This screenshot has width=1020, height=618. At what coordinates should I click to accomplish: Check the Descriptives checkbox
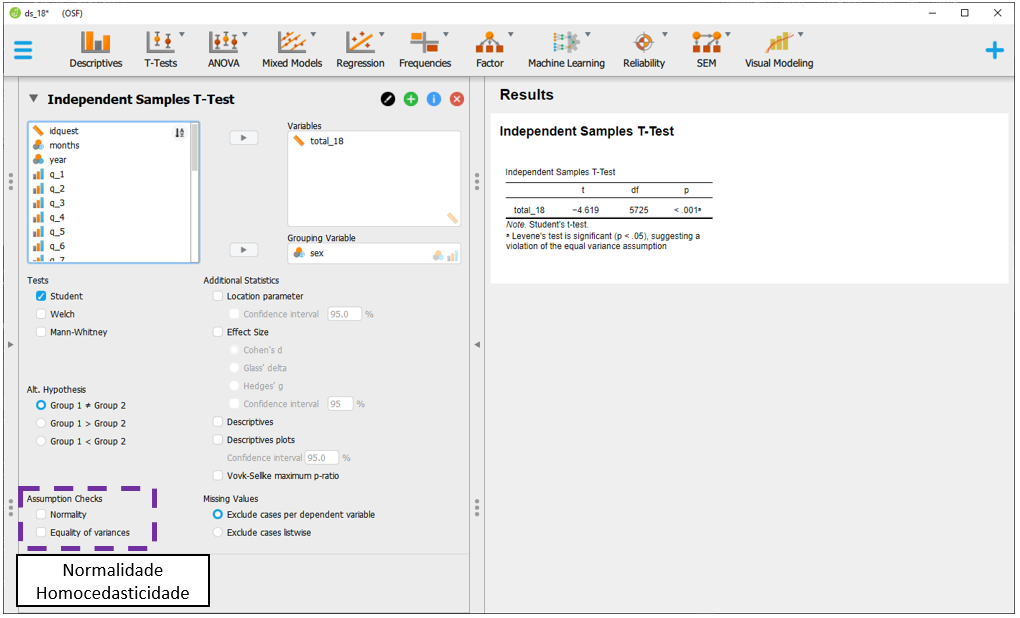[x=218, y=422]
